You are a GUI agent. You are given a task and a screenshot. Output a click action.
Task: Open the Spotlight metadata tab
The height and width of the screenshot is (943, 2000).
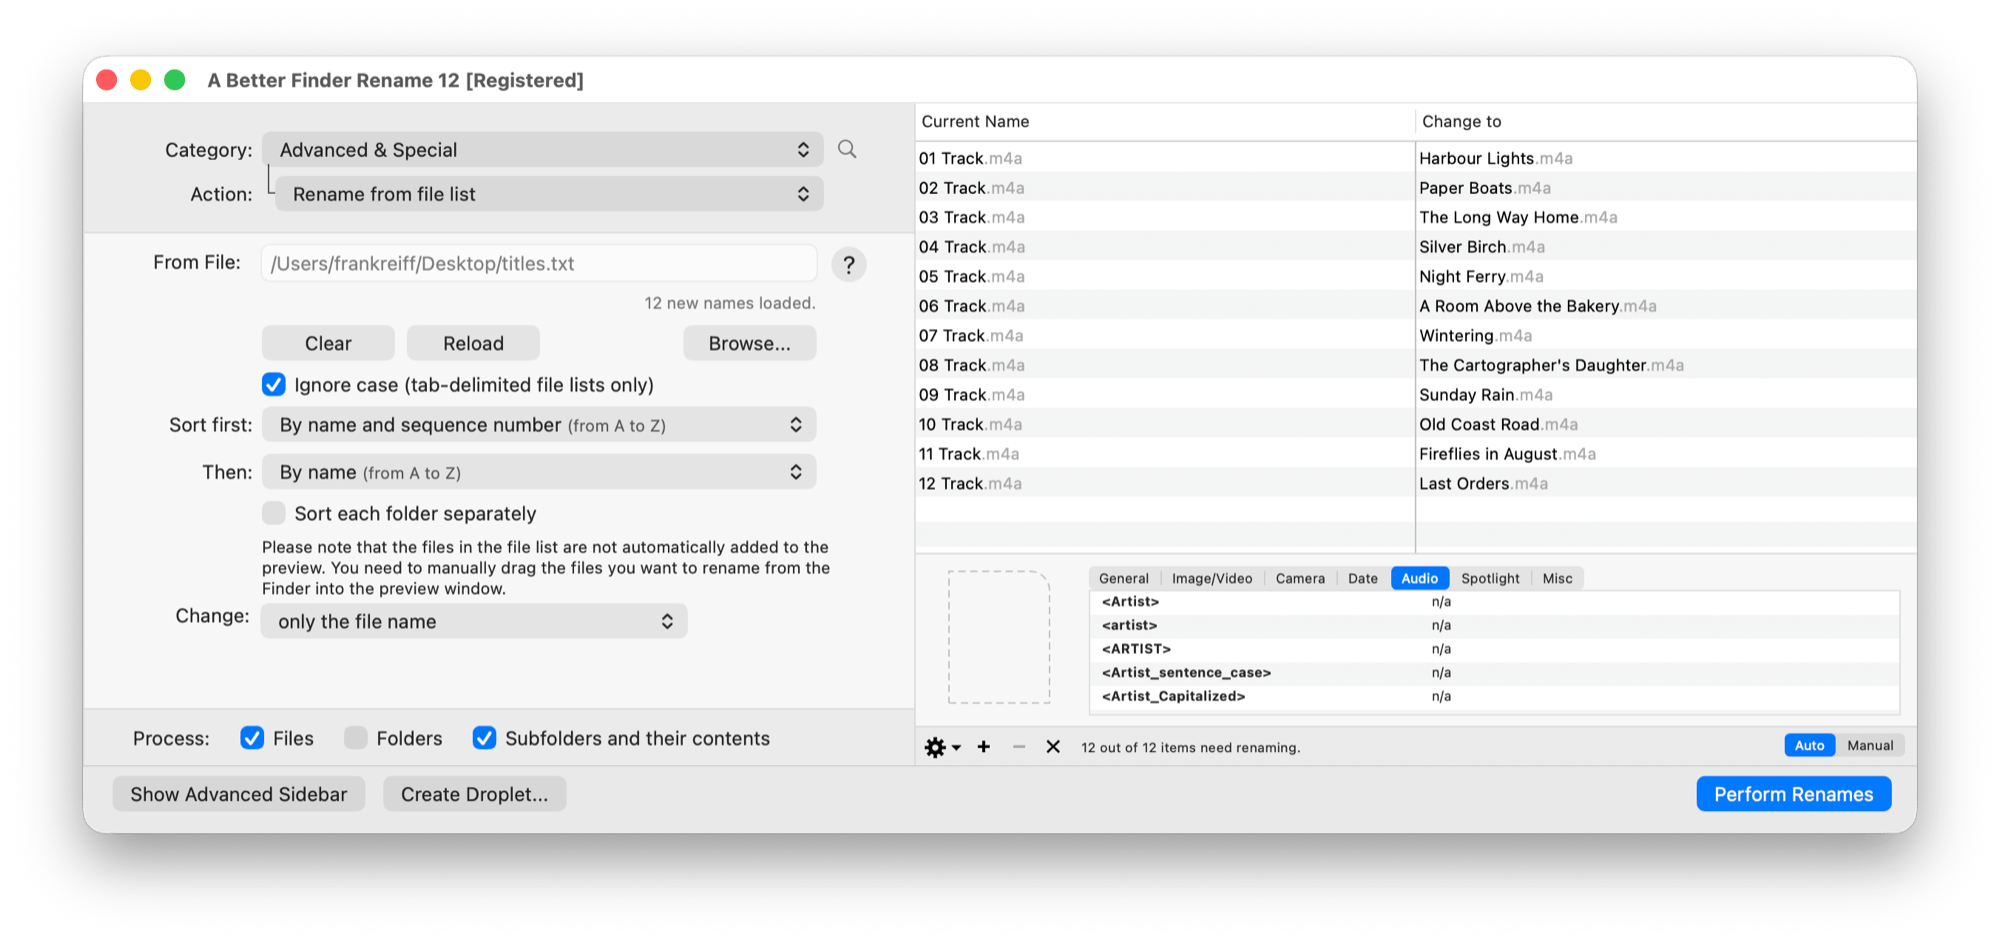(x=1490, y=578)
